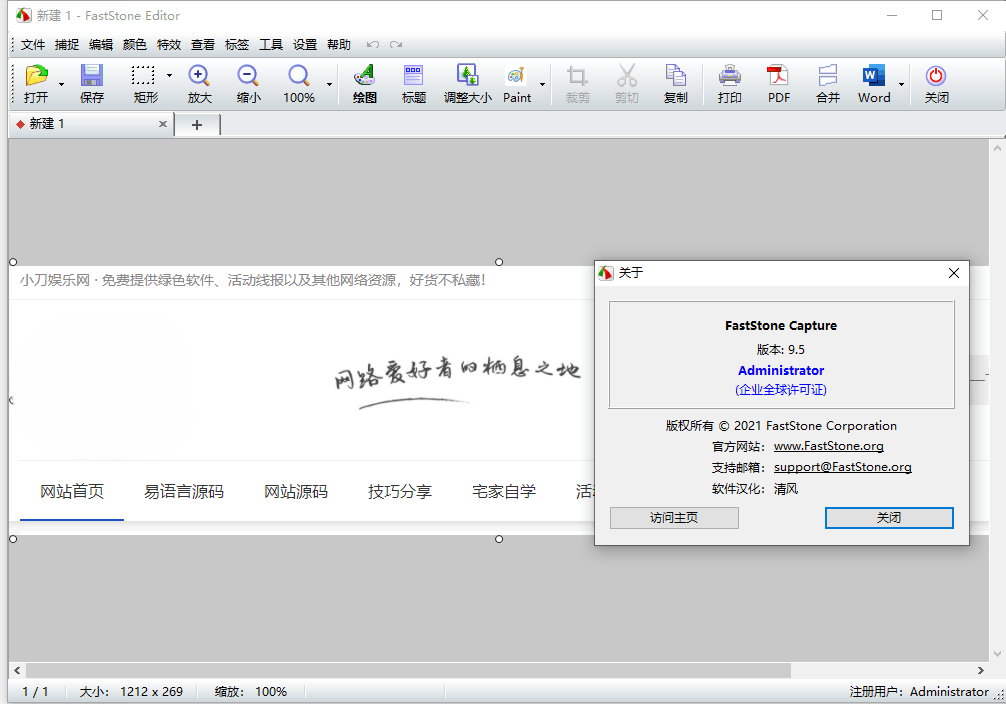This screenshot has height=704, width=1006.
Task: Click the redo arrow in menu bar
Action: tap(396, 44)
